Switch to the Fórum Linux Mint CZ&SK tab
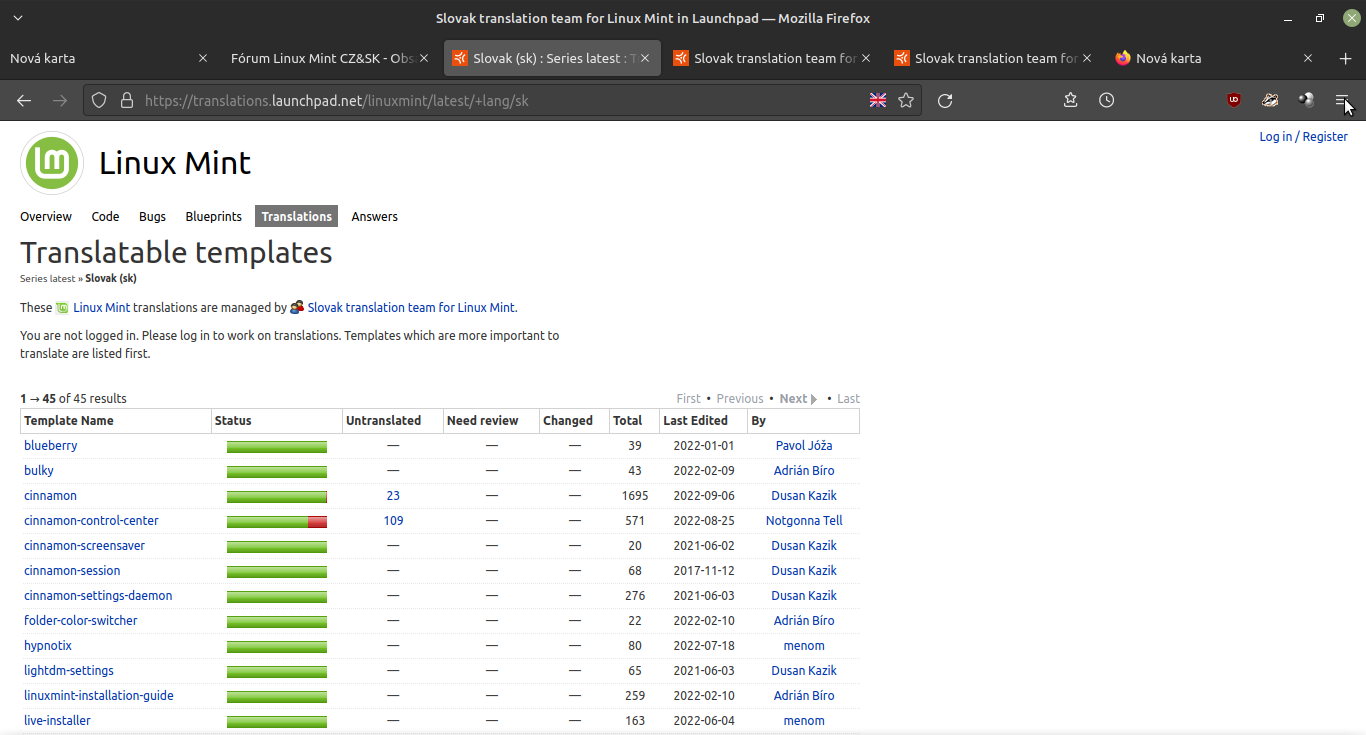 click(322, 58)
